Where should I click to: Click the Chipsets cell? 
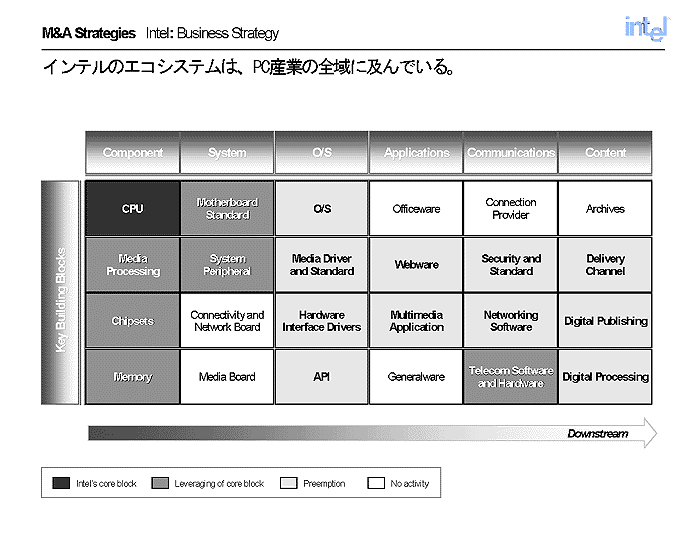click(132, 321)
